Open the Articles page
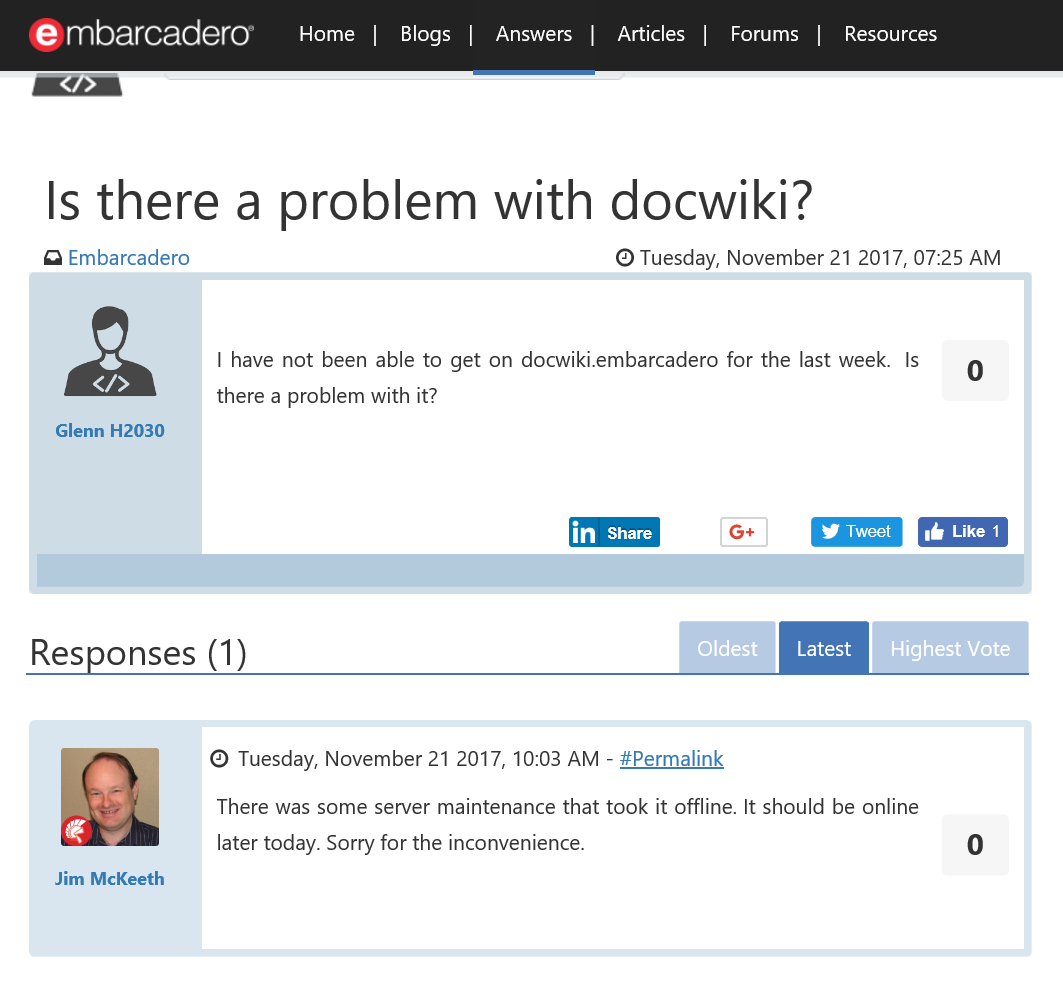The height and width of the screenshot is (983, 1063). point(651,34)
